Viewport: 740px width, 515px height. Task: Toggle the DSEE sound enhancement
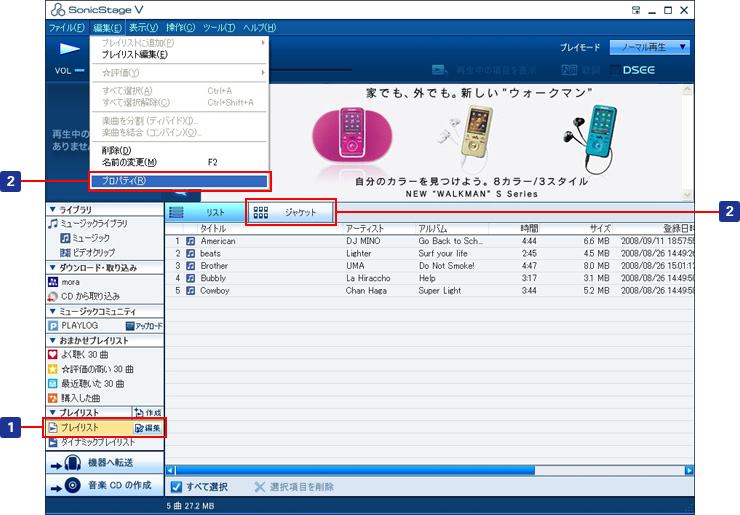(609, 70)
